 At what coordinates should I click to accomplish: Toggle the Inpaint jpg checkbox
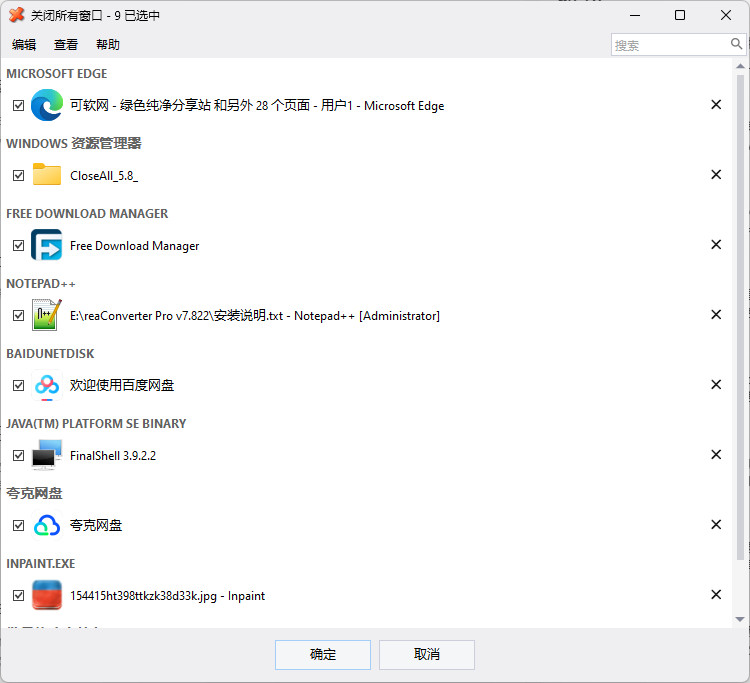click(x=18, y=595)
